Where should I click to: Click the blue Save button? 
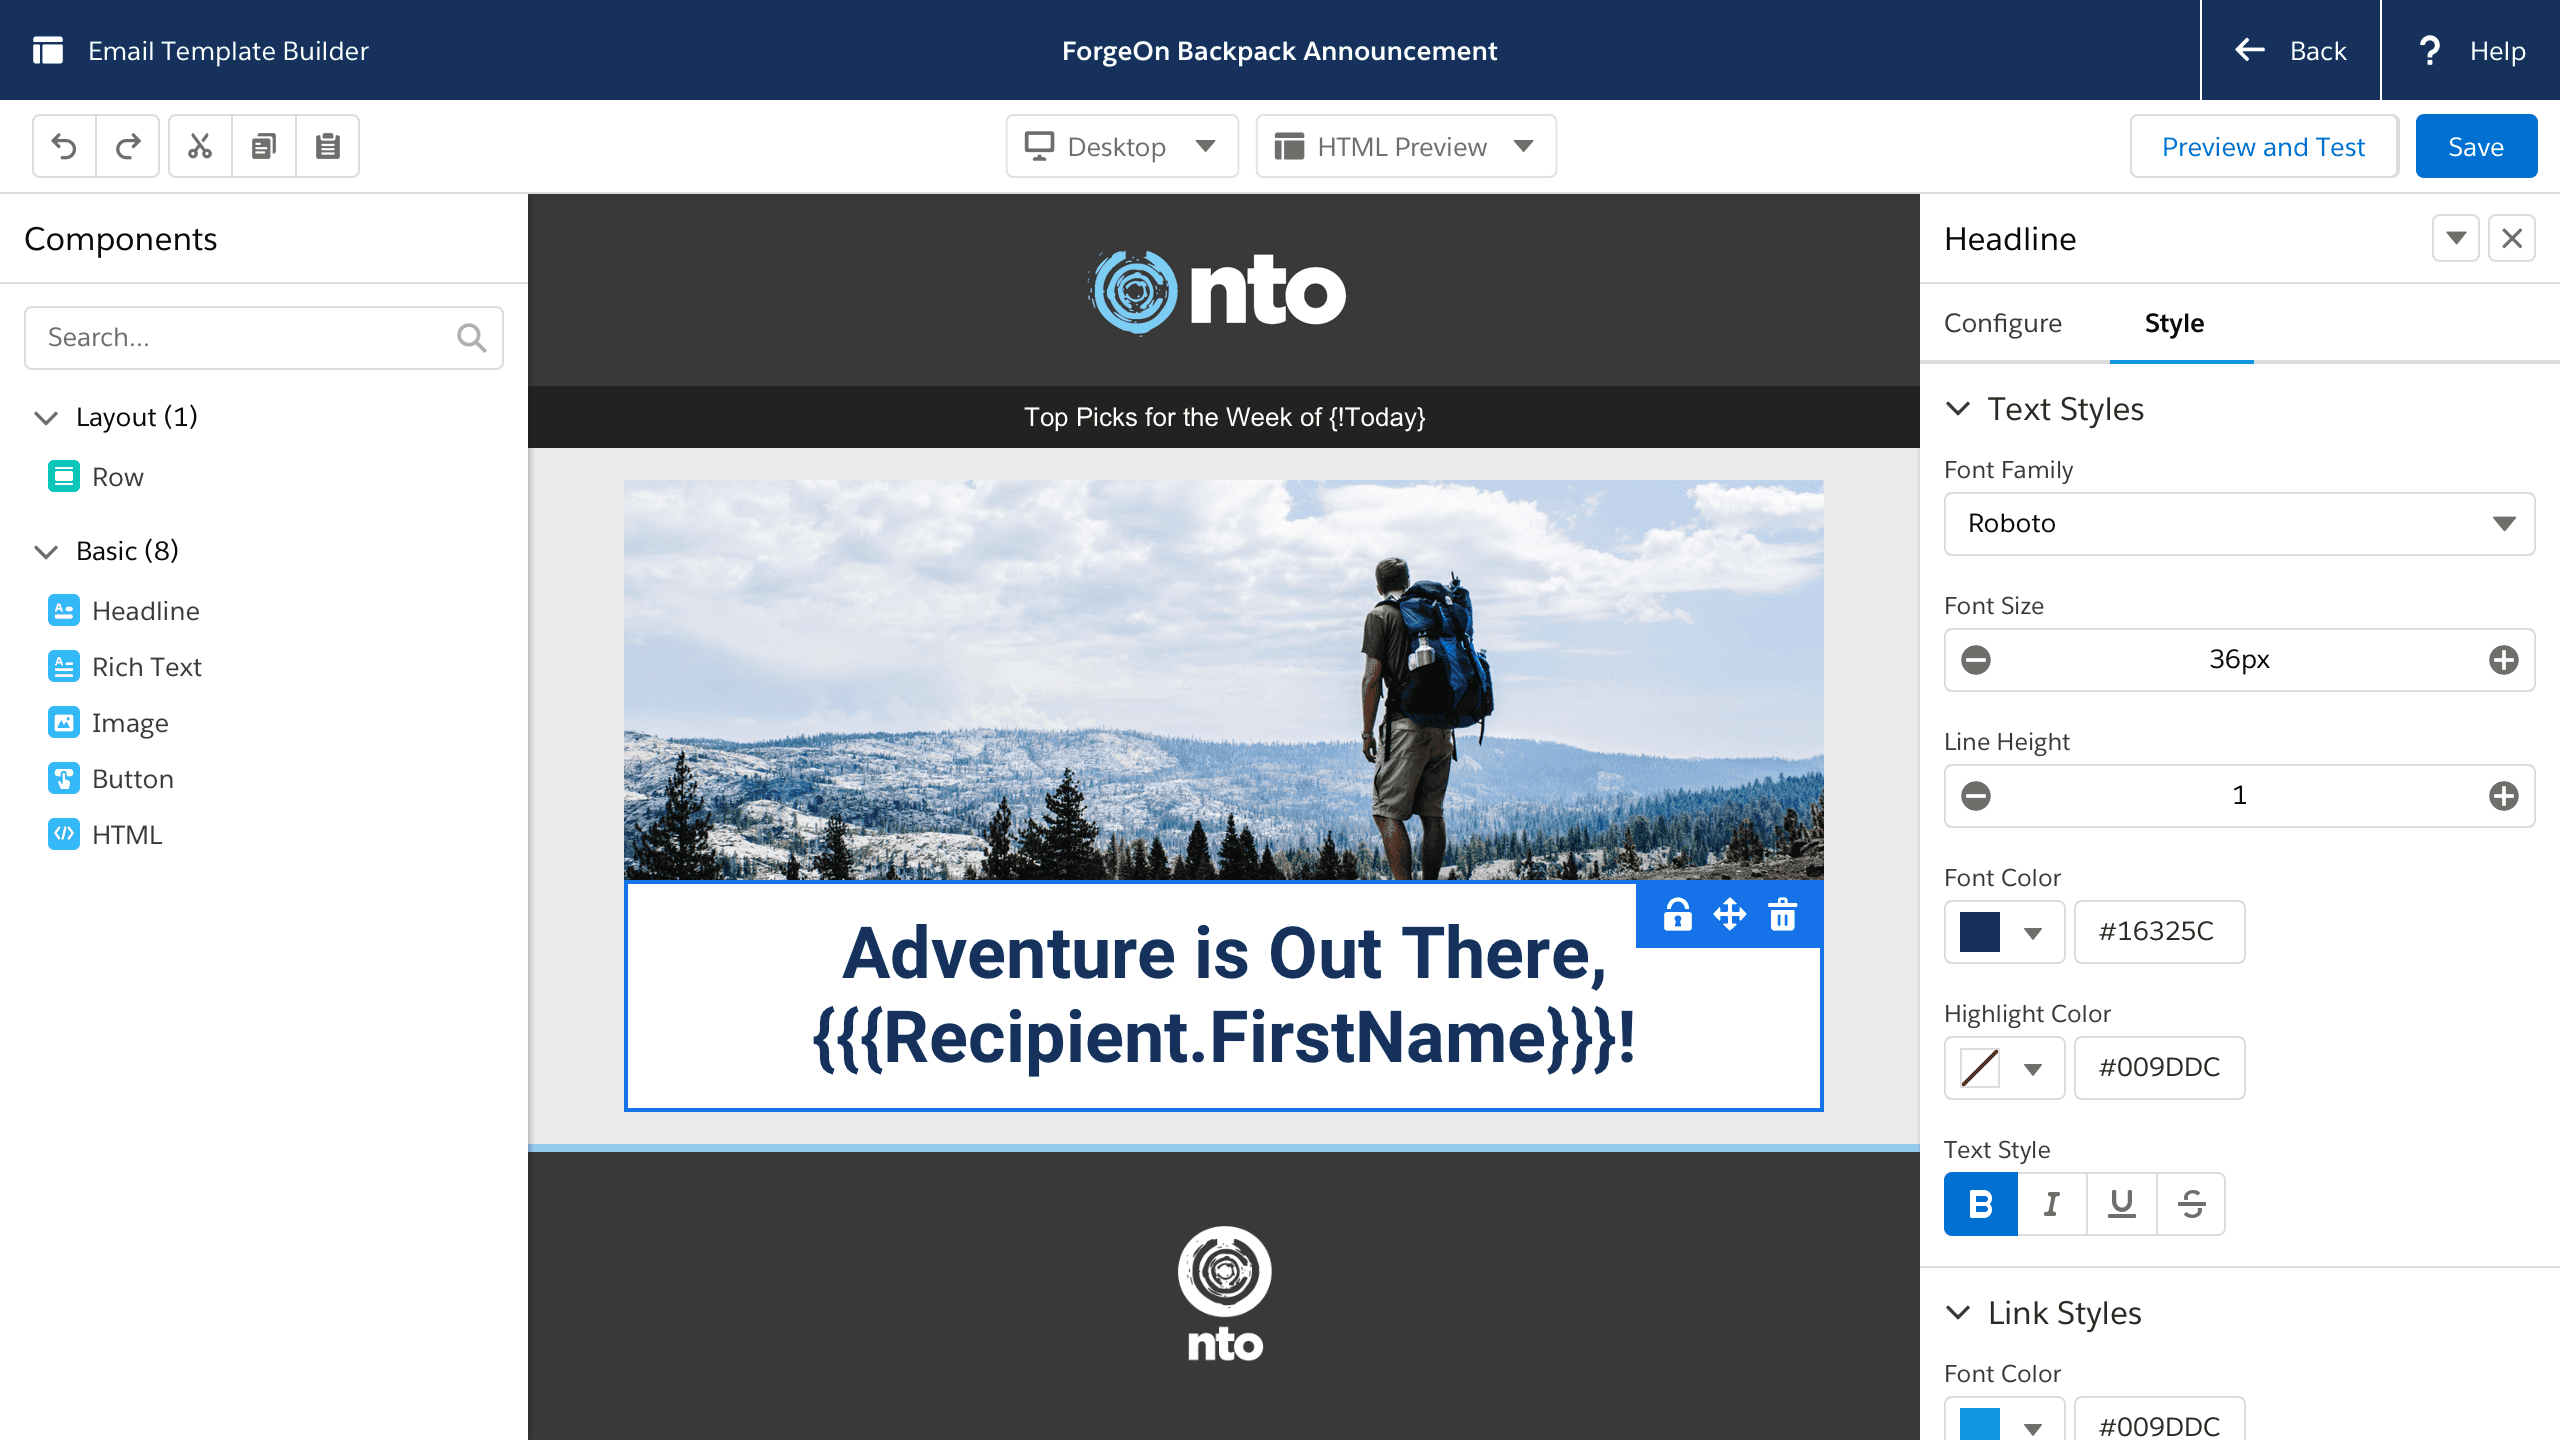pyautogui.click(x=2475, y=147)
